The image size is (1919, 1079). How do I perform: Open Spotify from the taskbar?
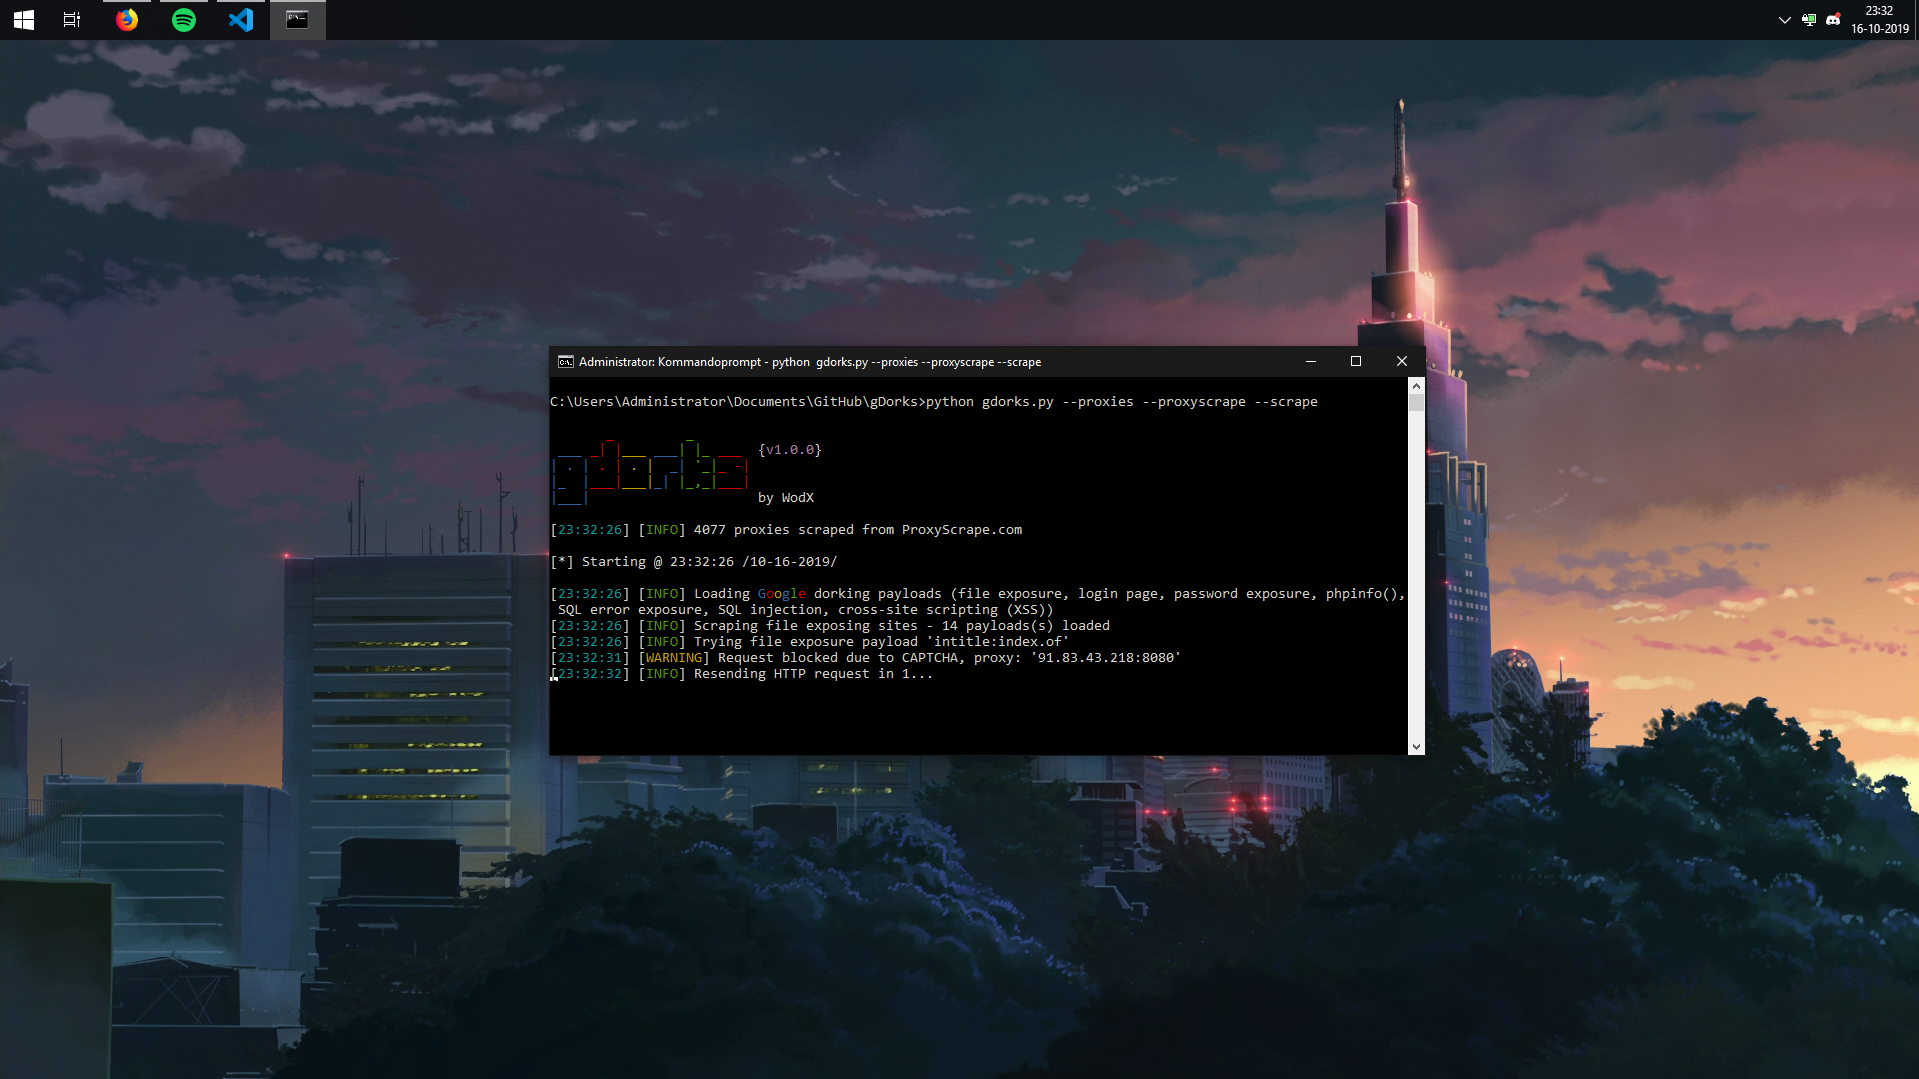point(184,20)
